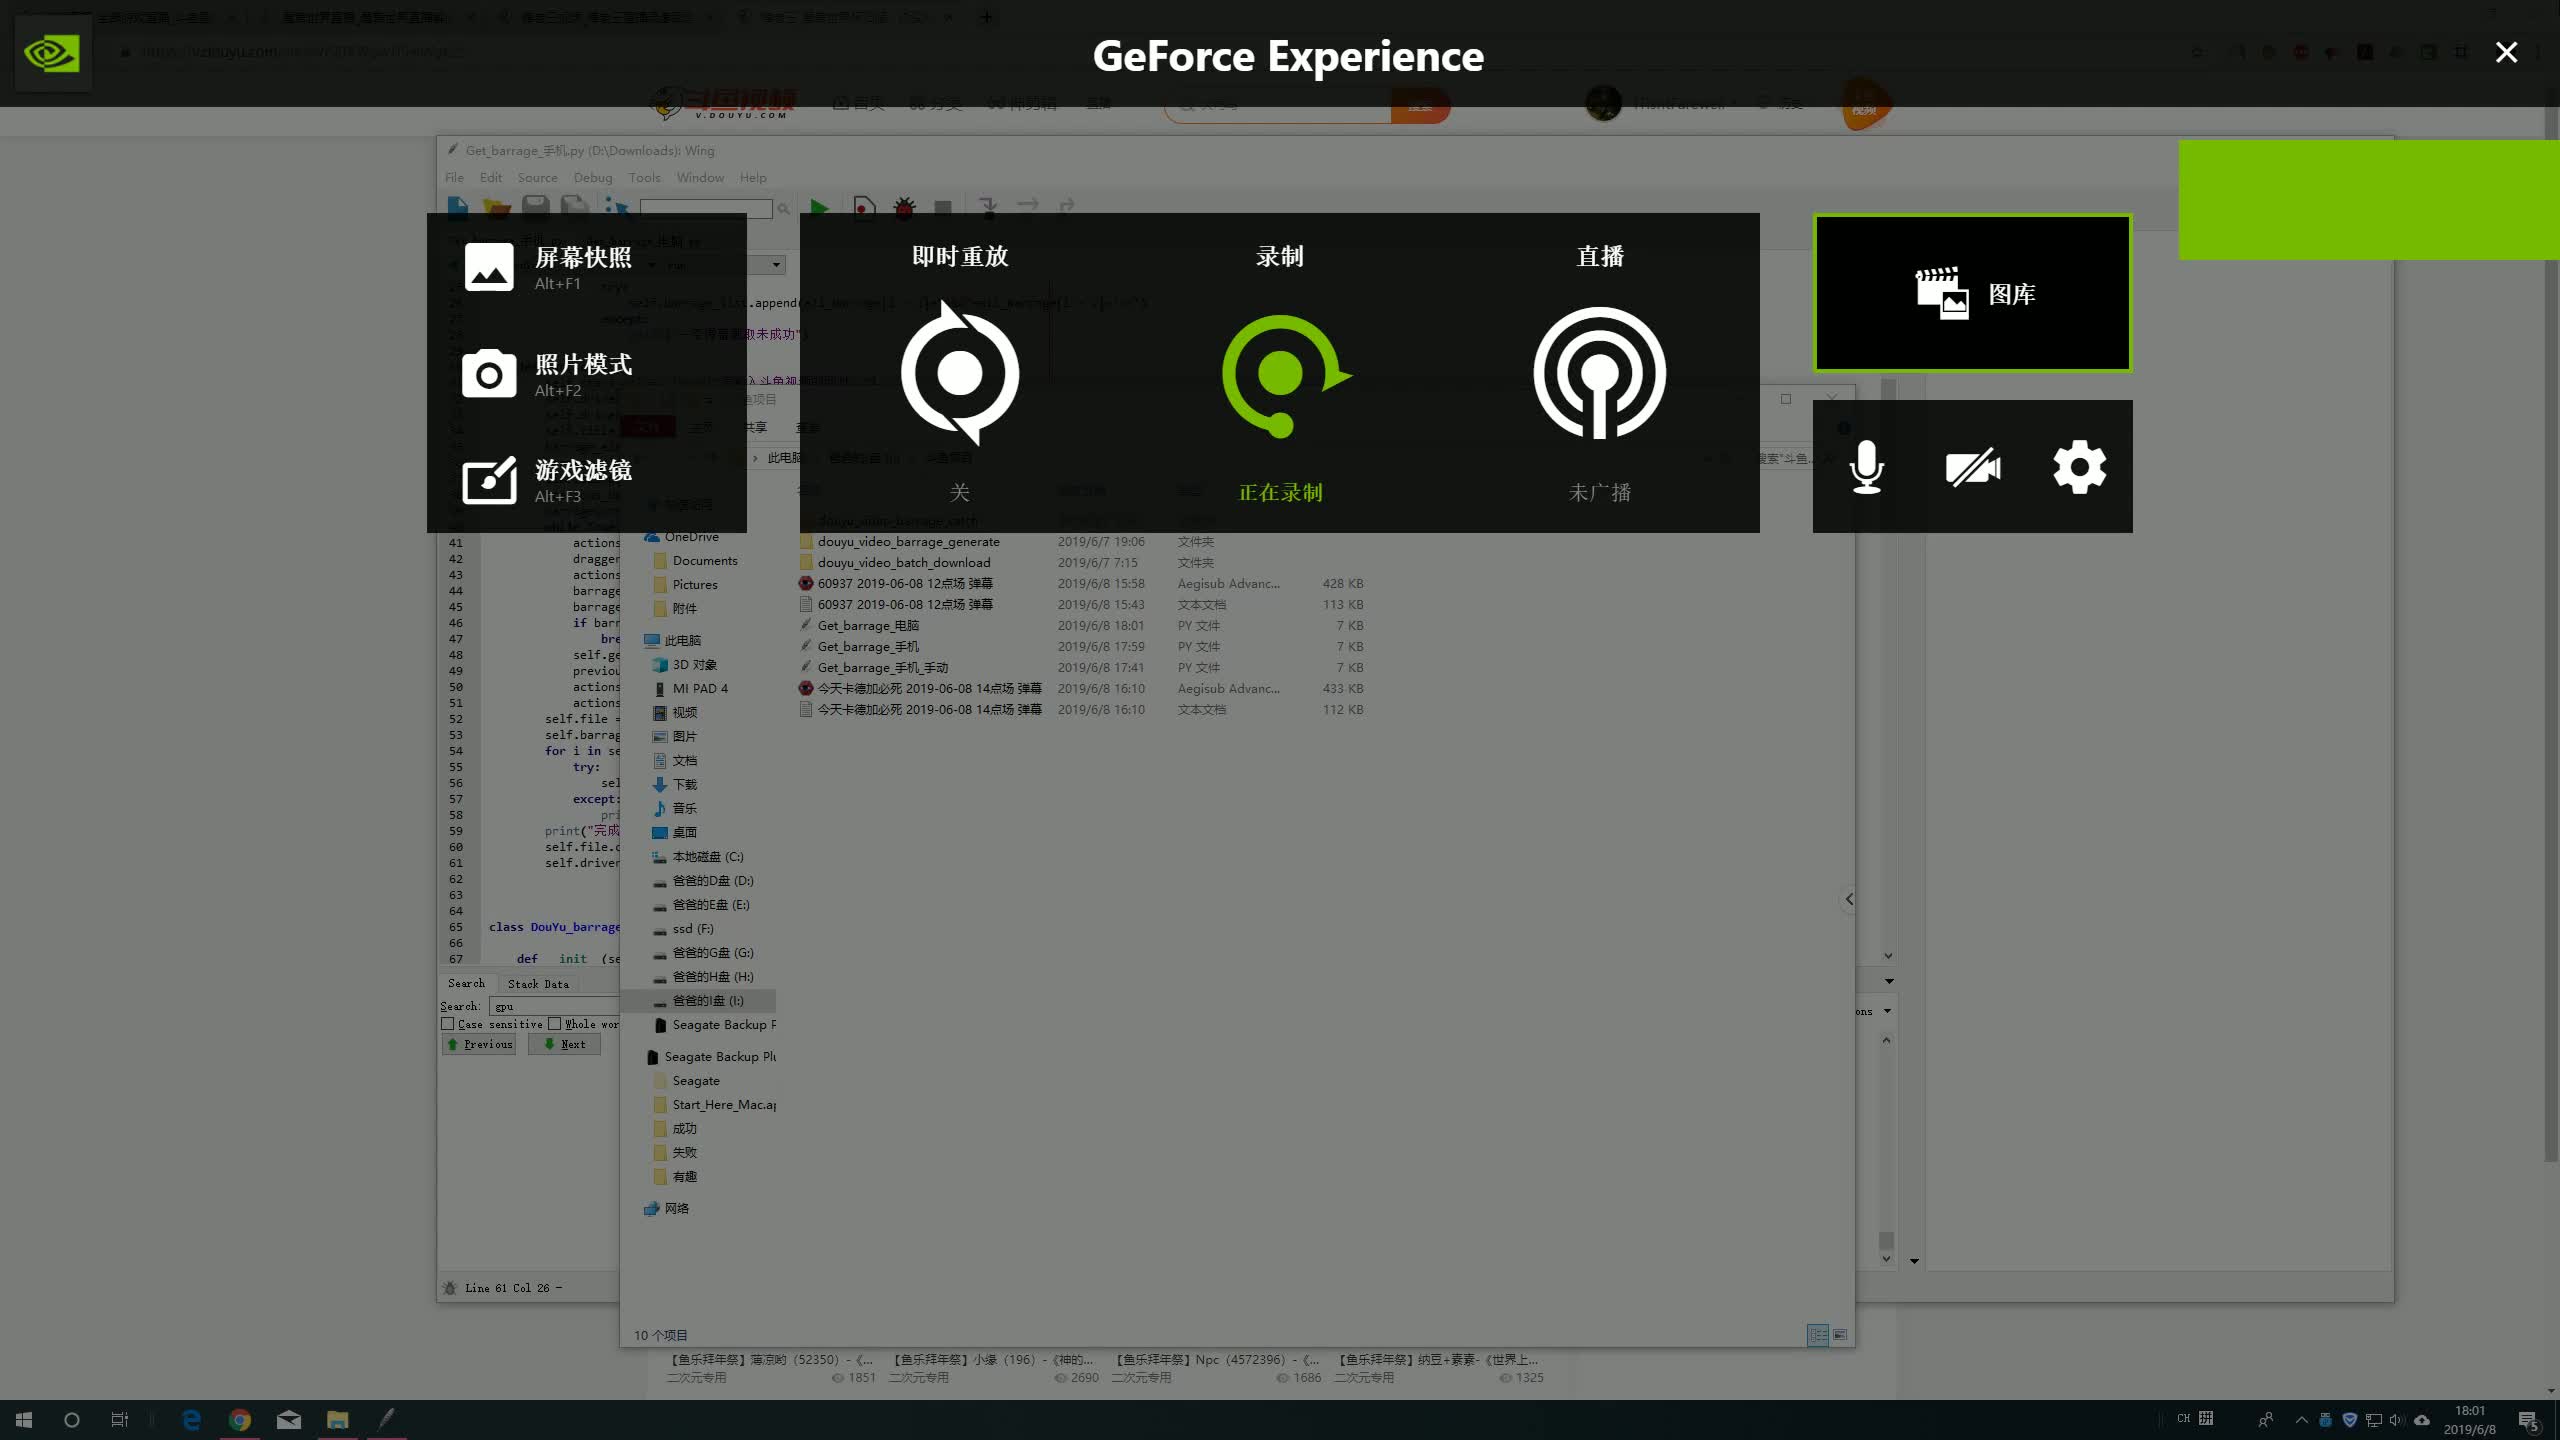Open the Mail app from taskbar

click(x=289, y=1419)
